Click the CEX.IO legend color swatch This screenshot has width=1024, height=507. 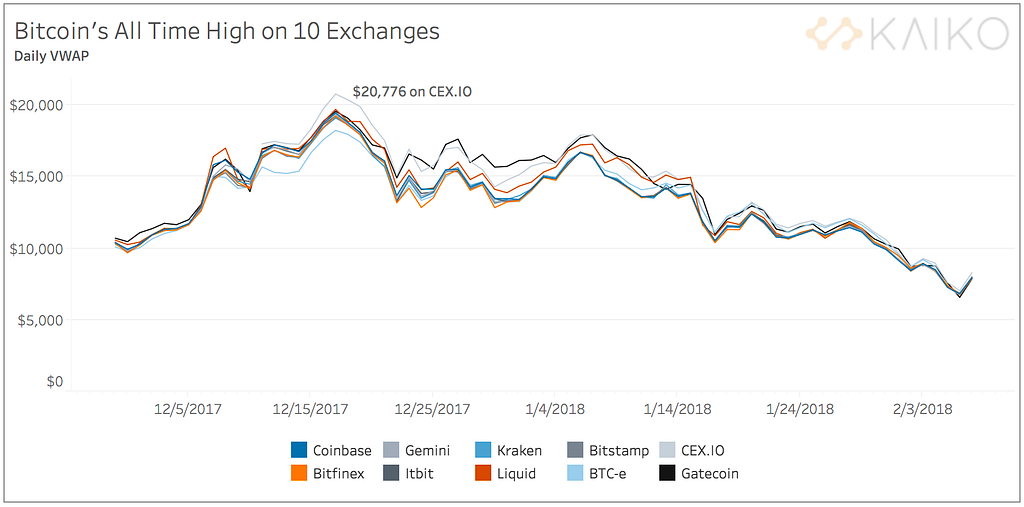pos(667,451)
